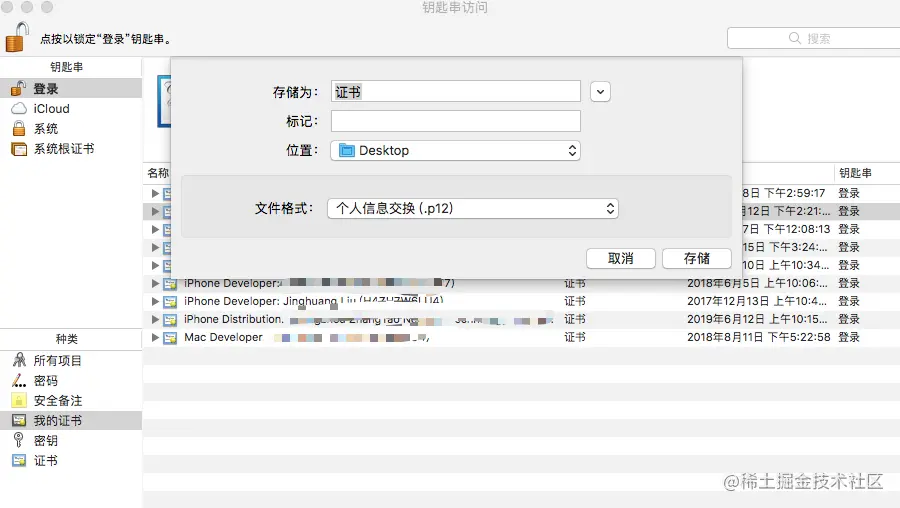
Task: Select the iPhone Distribution certificate name
Action: (x=234, y=319)
